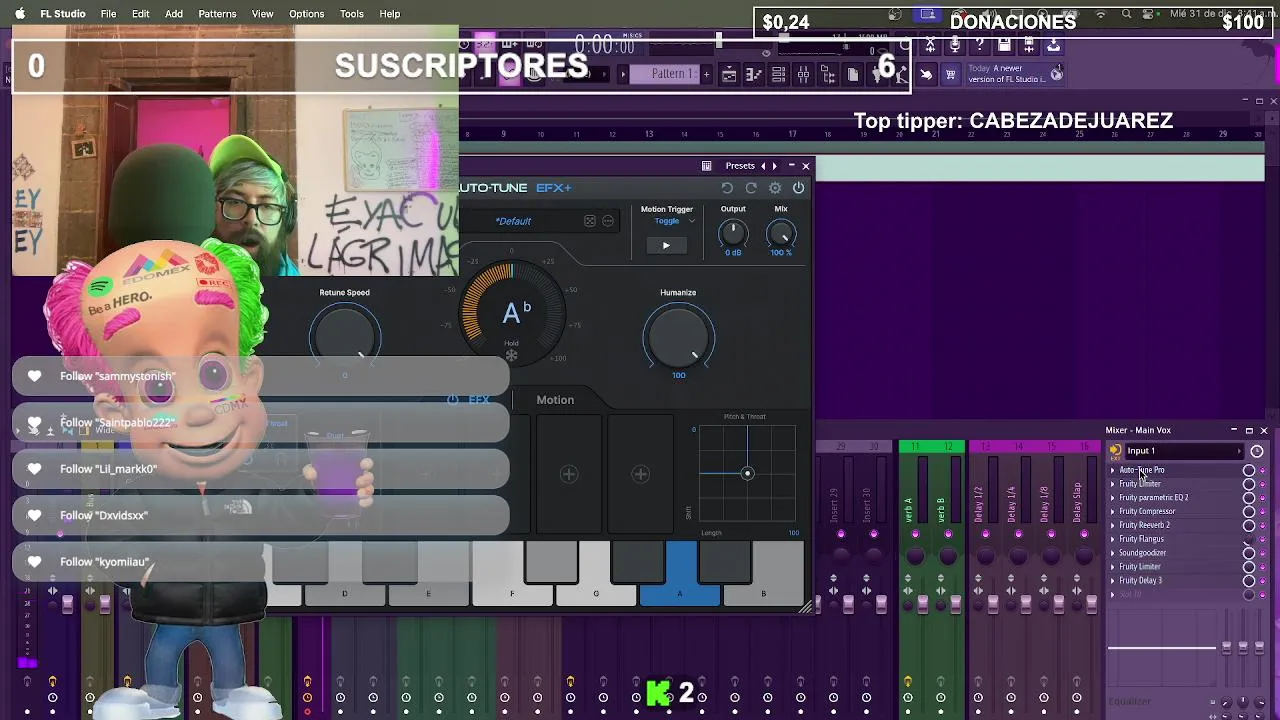Click the FL Studio app menu
The height and width of the screenshot is (720, 1280).
pyautogui.click(x=63, y=14)
